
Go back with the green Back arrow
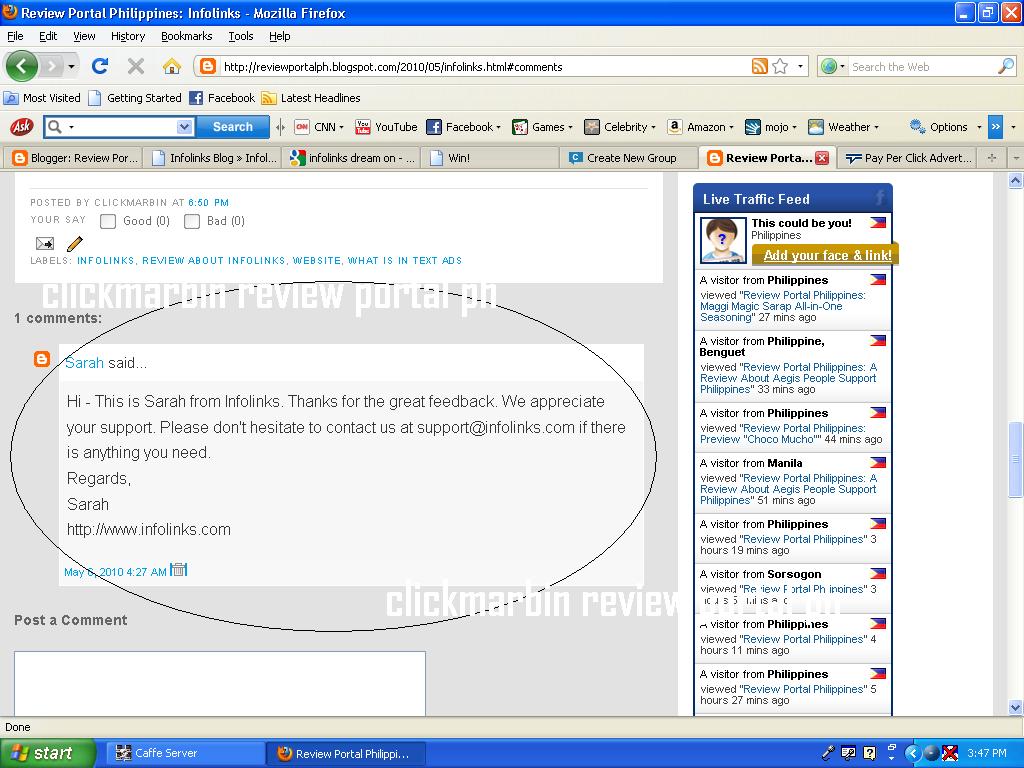[x=22, y=66]
